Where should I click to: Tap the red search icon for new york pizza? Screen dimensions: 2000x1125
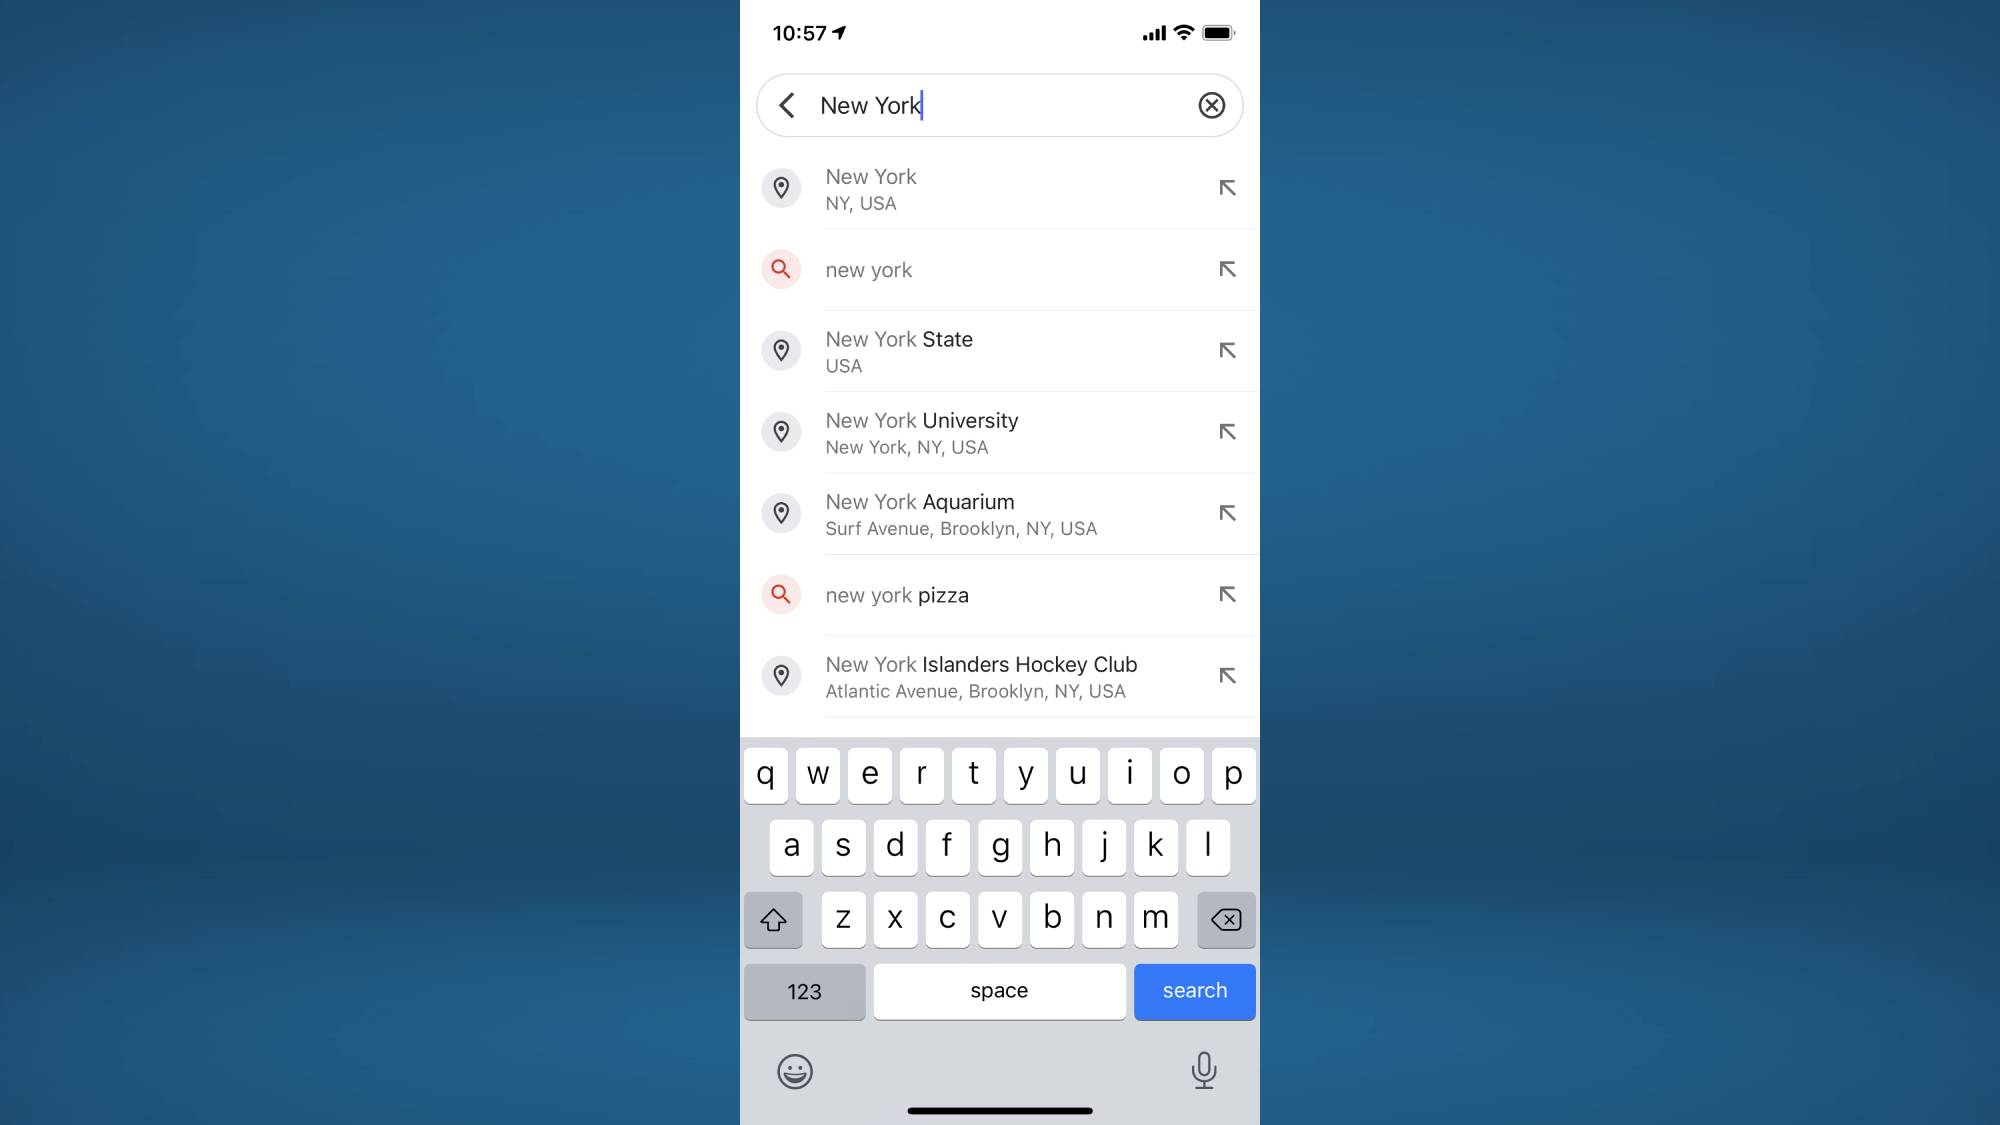(x=780, y=593)
